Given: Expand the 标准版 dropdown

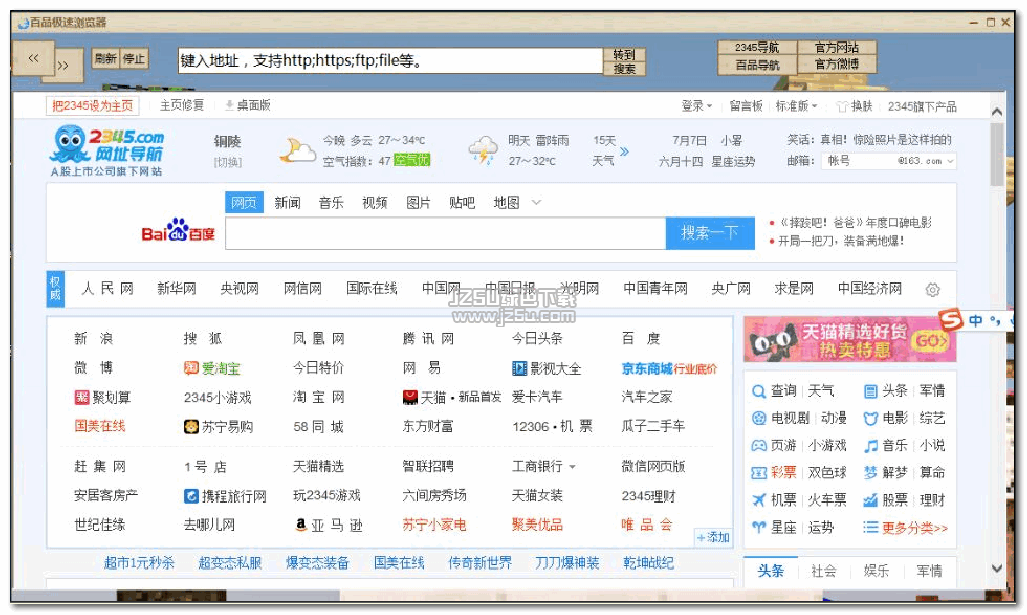Looking at the screenshot, I should pyautogui.click(x=796, y=106).
